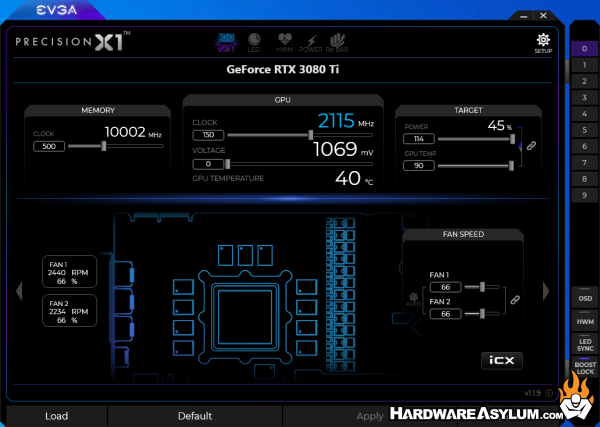Toggle AUTO fan mode icon
The width and height of the screenshot is (600, 427).
(413, 300)
